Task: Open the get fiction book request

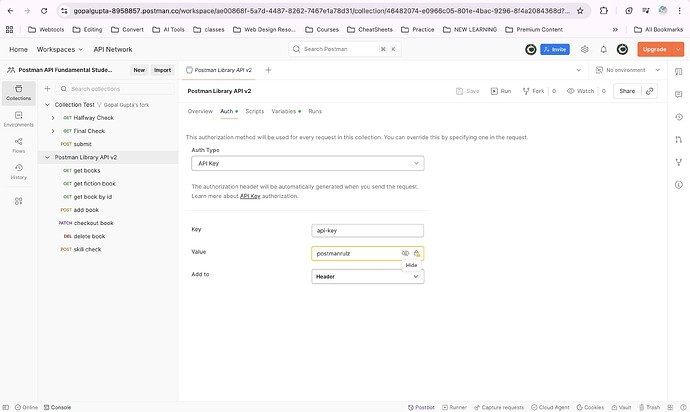Action: pos(94,184)
